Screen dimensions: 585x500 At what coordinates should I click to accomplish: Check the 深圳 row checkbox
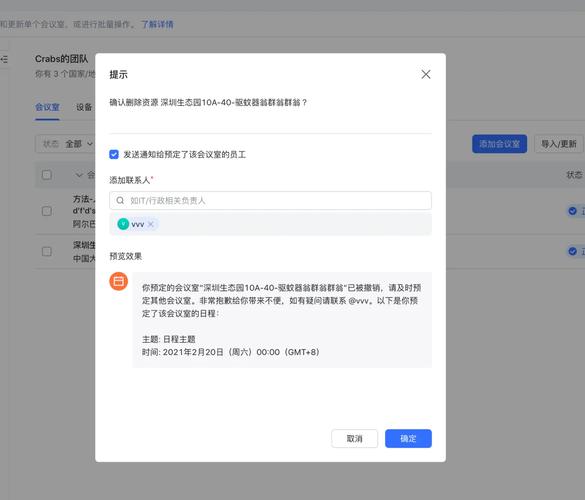point(47,251)
